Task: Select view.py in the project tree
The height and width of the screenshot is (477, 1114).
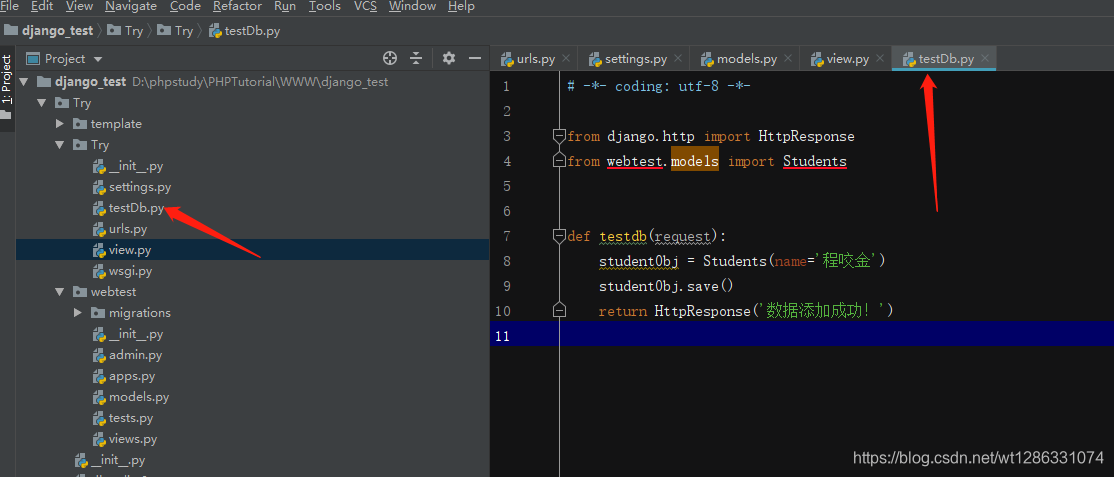Action: click(x=130, y=250)
